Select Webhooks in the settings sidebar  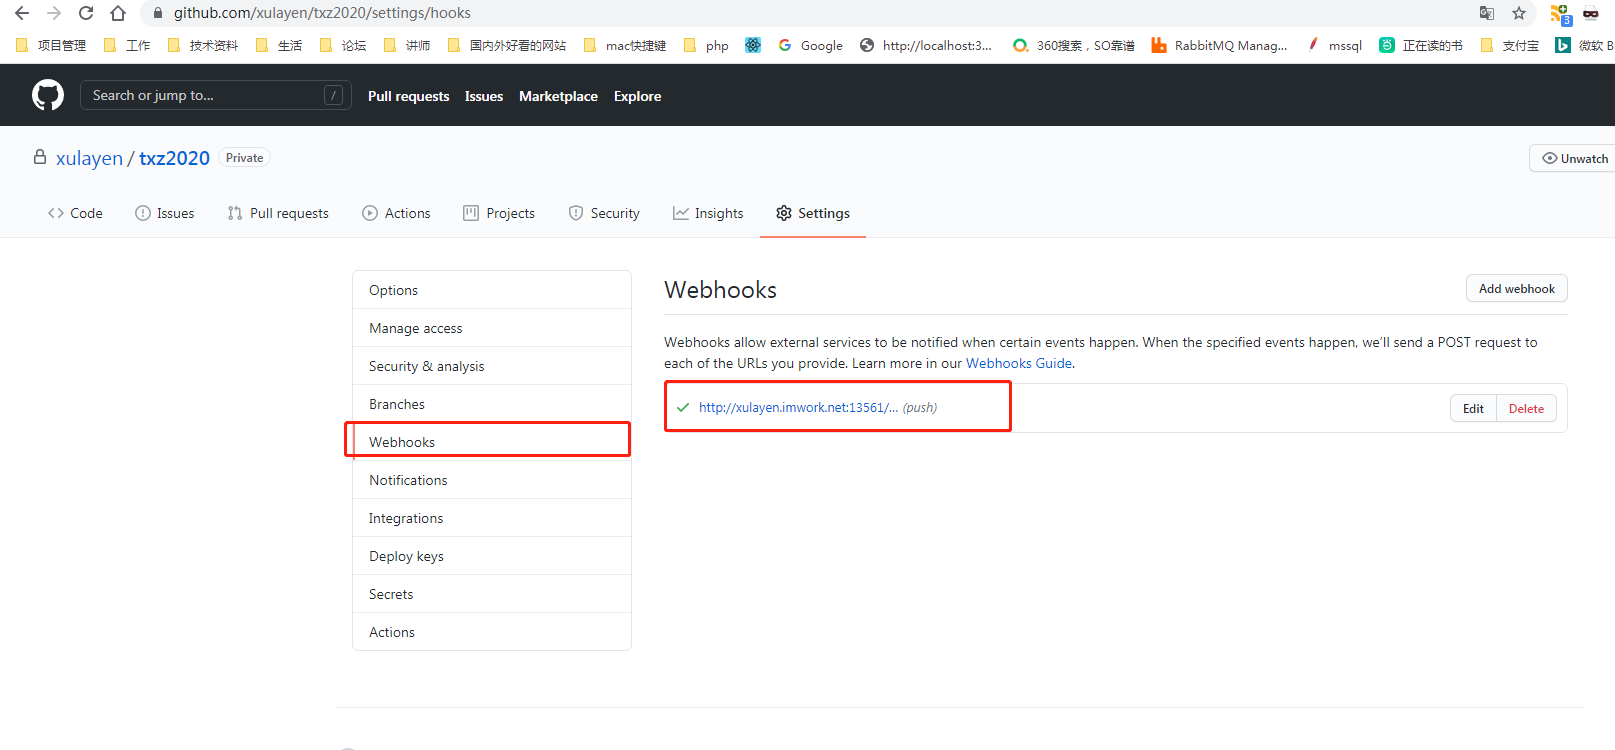click(x=492, y=442)
